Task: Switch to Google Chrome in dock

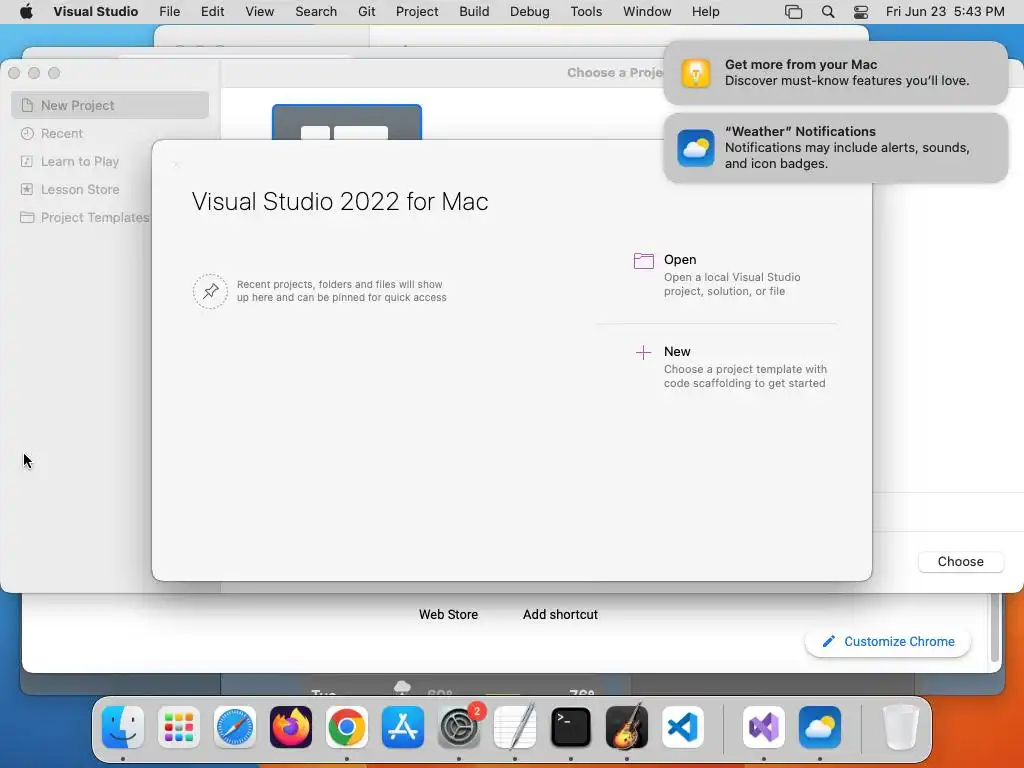Action: click(x=347, y=727)
